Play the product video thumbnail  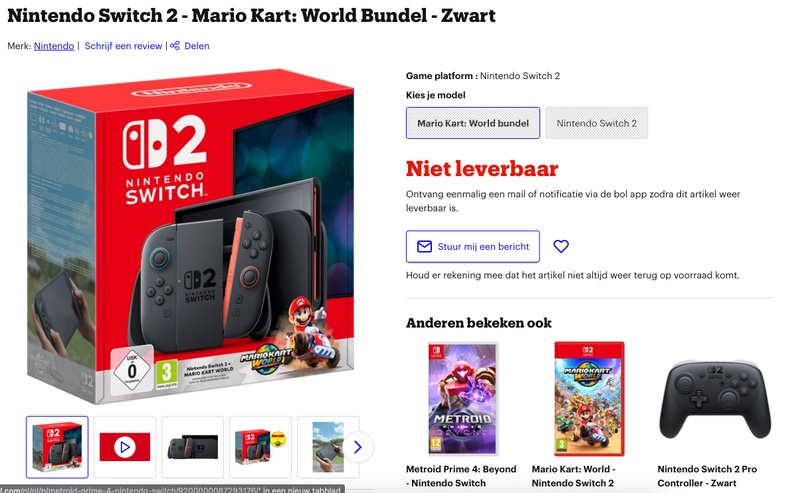(124, 447)
